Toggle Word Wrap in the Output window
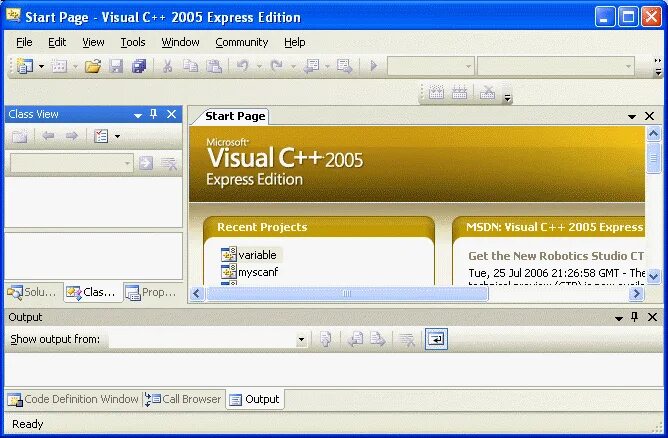668x438 pixels. [436, 339]
